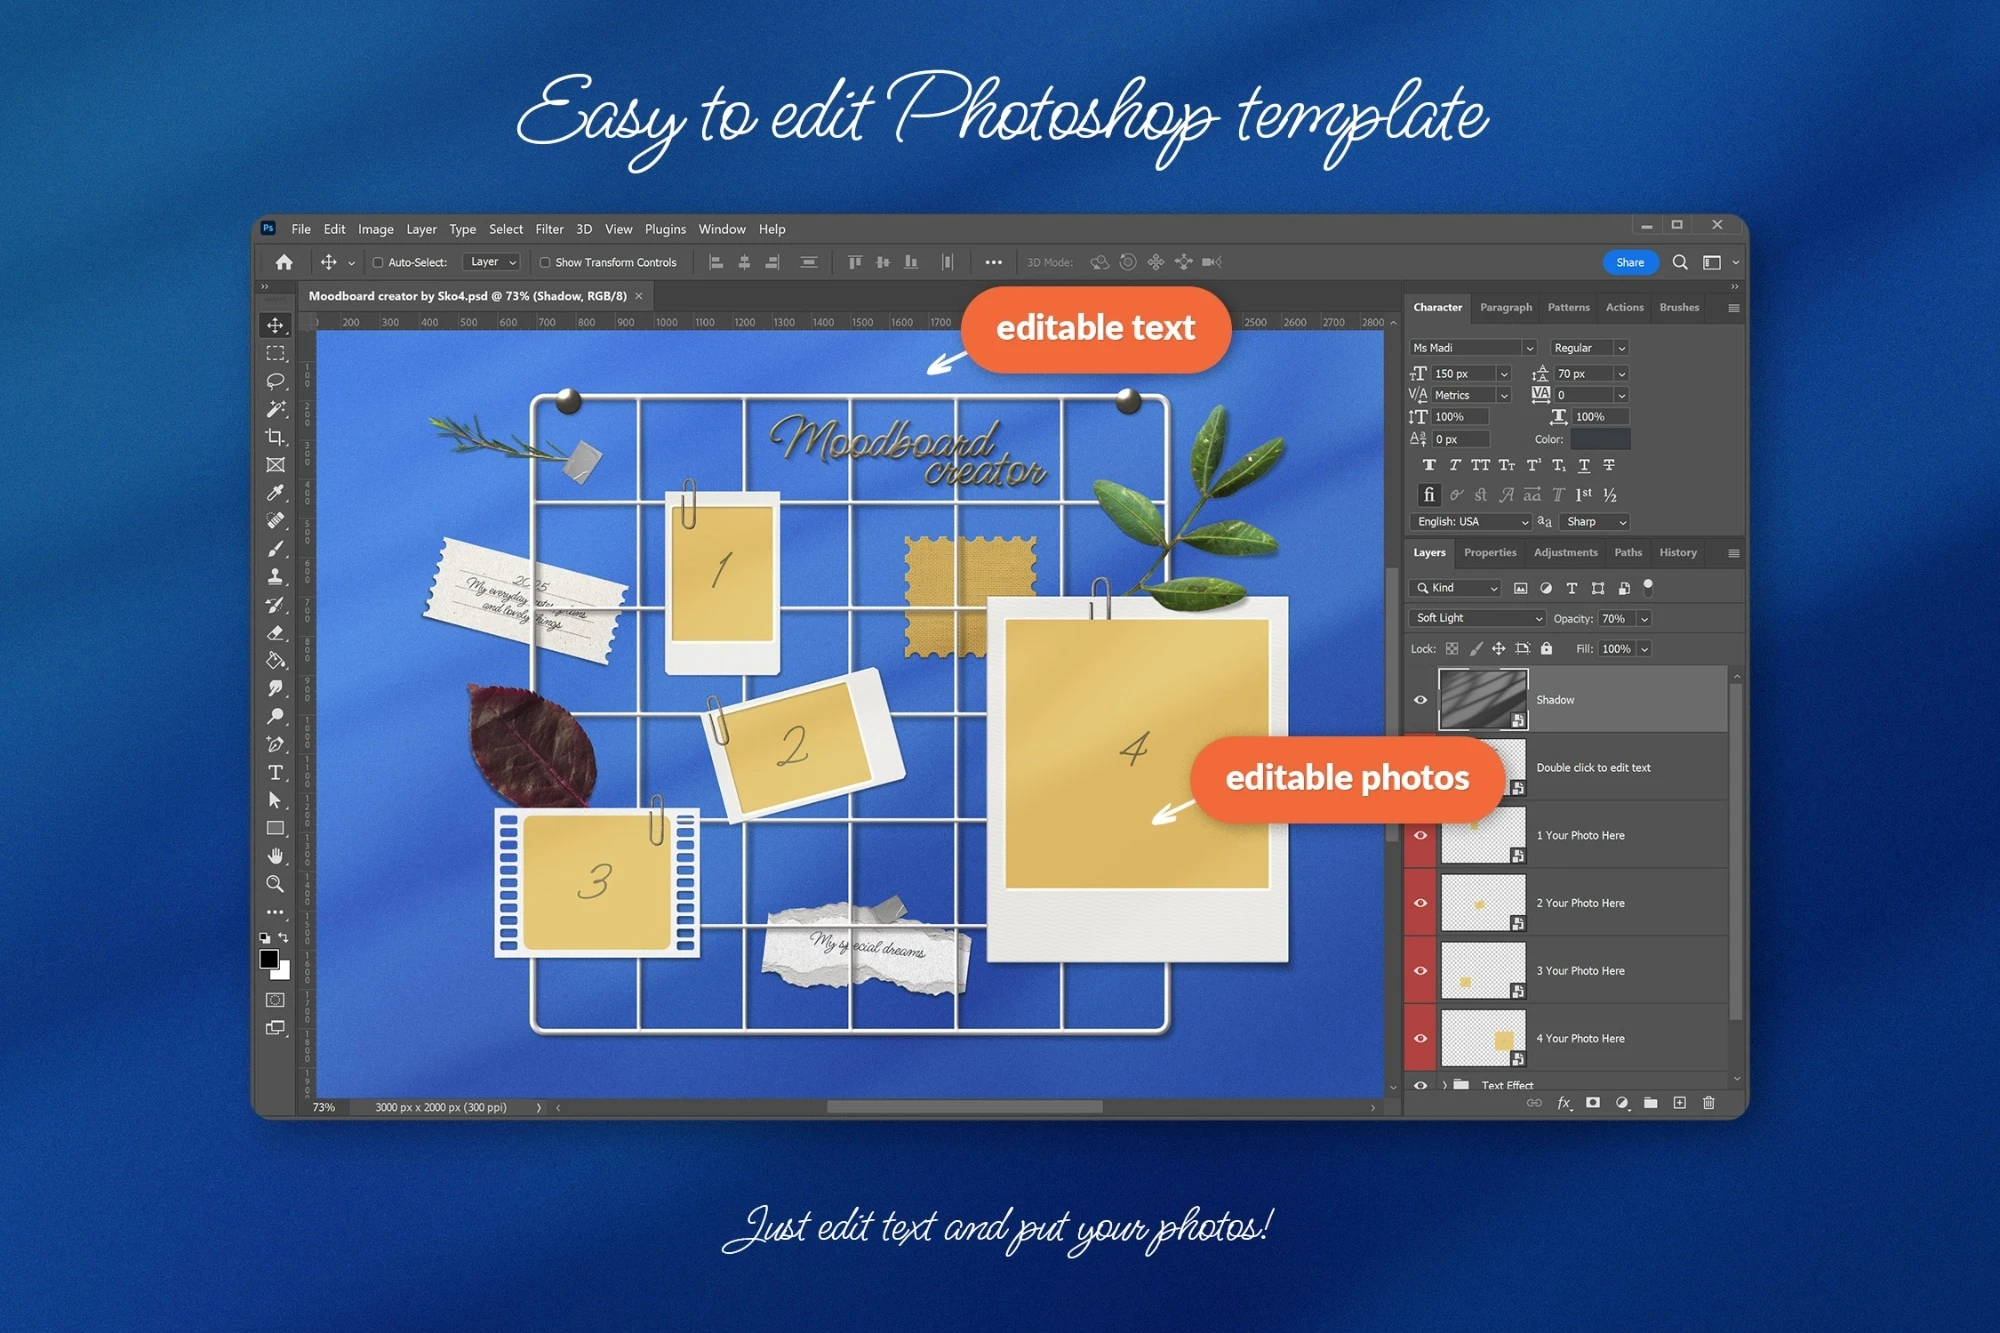Viewport: 2000px width, 1333px height.
Task: Select the Horizontal Type tool
Action: (275, 773)
